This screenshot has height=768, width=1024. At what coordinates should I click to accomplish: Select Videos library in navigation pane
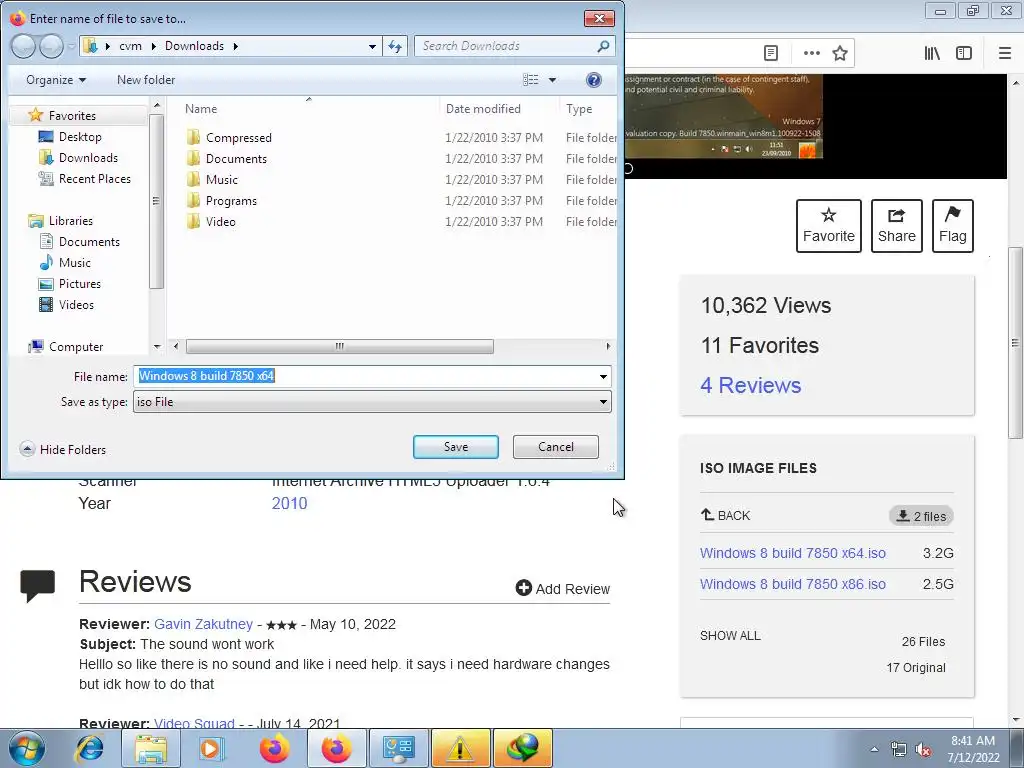click(76, 304)
